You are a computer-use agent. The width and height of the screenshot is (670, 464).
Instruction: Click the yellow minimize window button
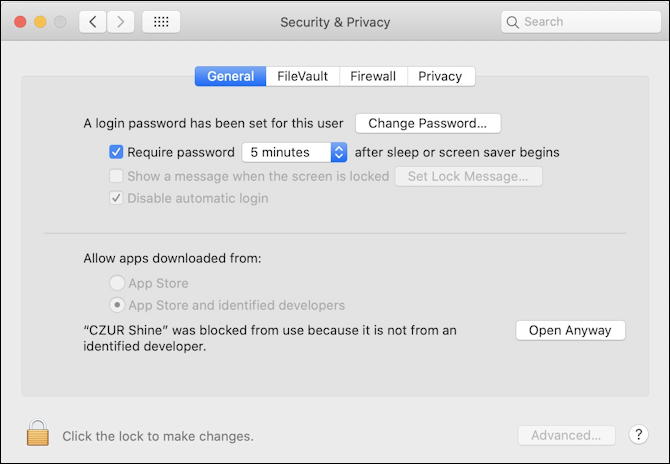coord(40,22)
